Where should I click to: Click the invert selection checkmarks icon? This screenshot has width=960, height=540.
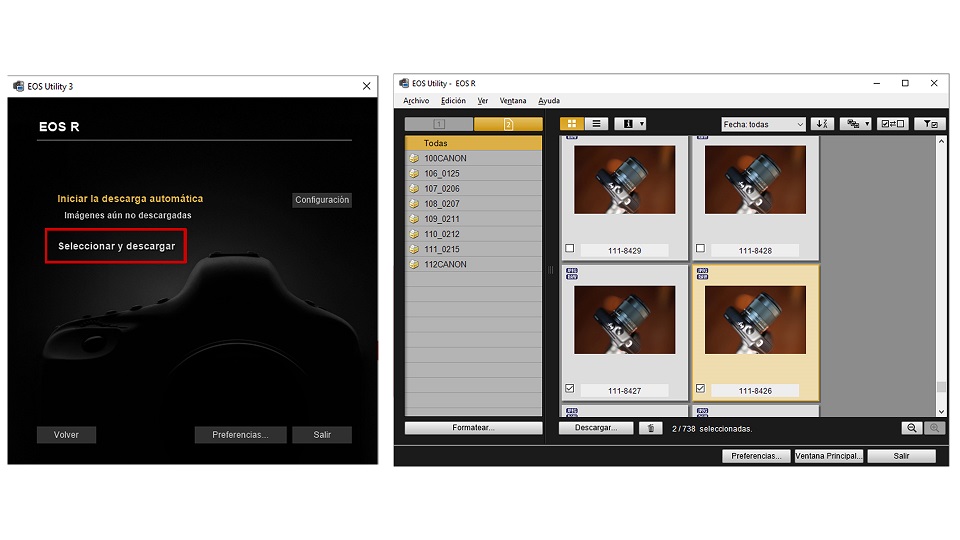892,124
